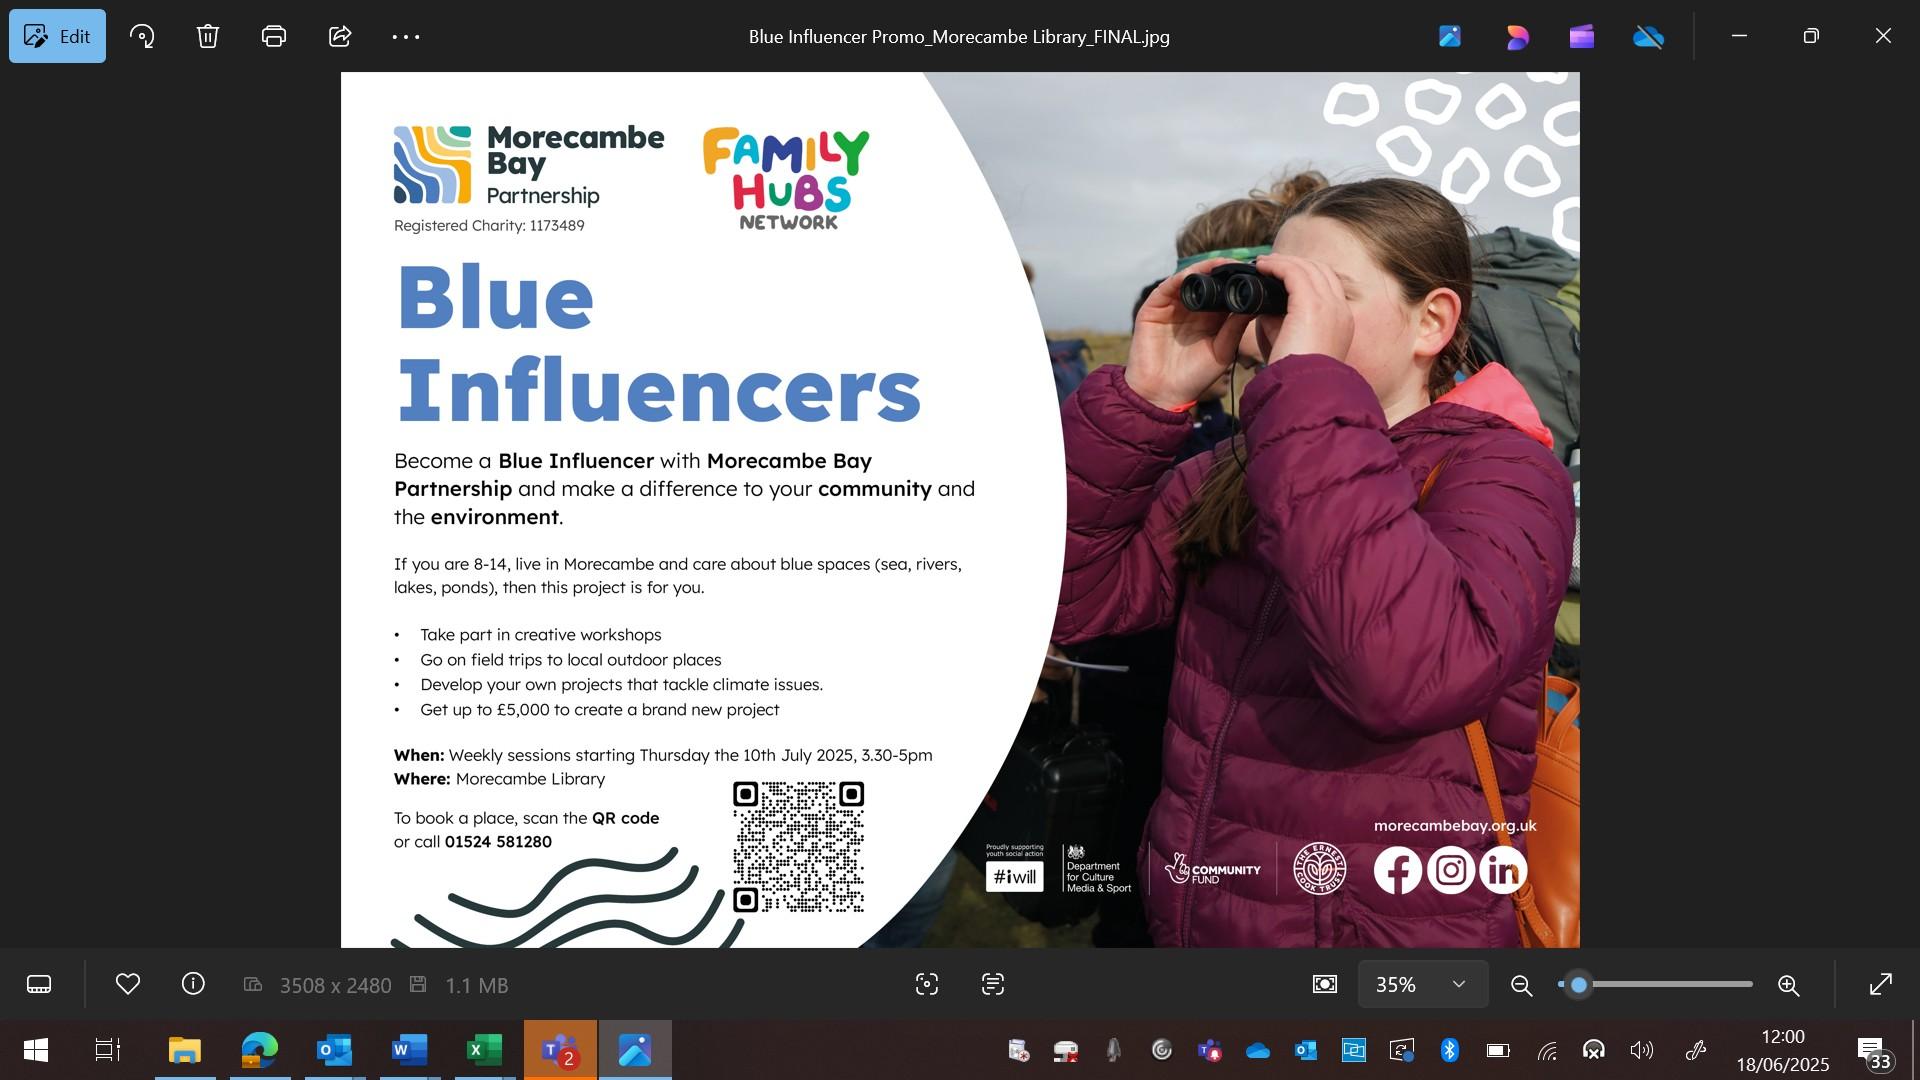Open Word from the taskbar
The image size is (1920, 1080).
pyautogui.click(x=409, y=1050)
